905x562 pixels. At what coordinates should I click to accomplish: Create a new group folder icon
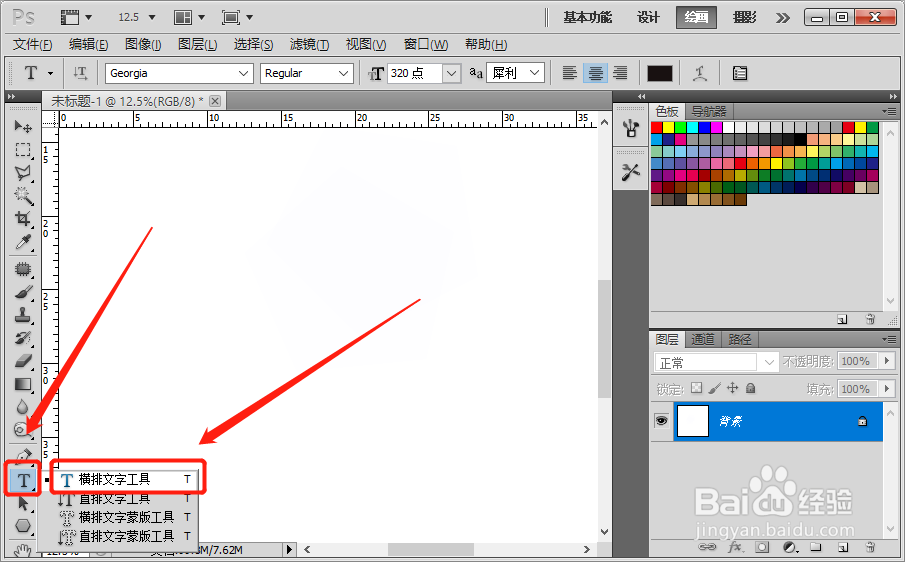click(x=816, y=546)
